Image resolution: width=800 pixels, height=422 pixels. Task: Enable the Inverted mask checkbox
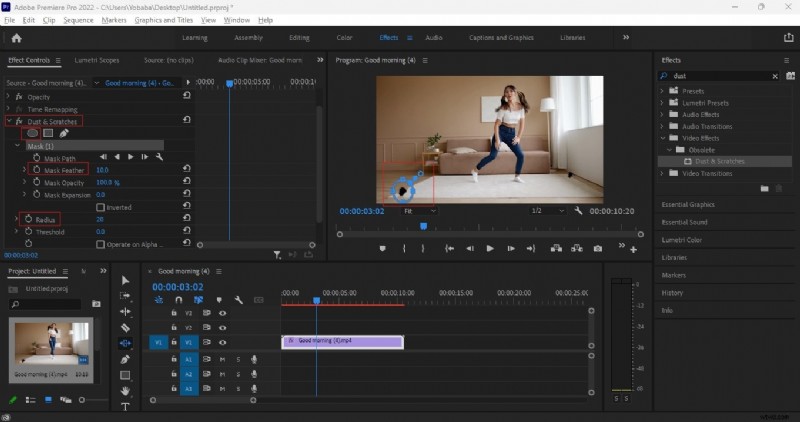(x=101, y=207)
